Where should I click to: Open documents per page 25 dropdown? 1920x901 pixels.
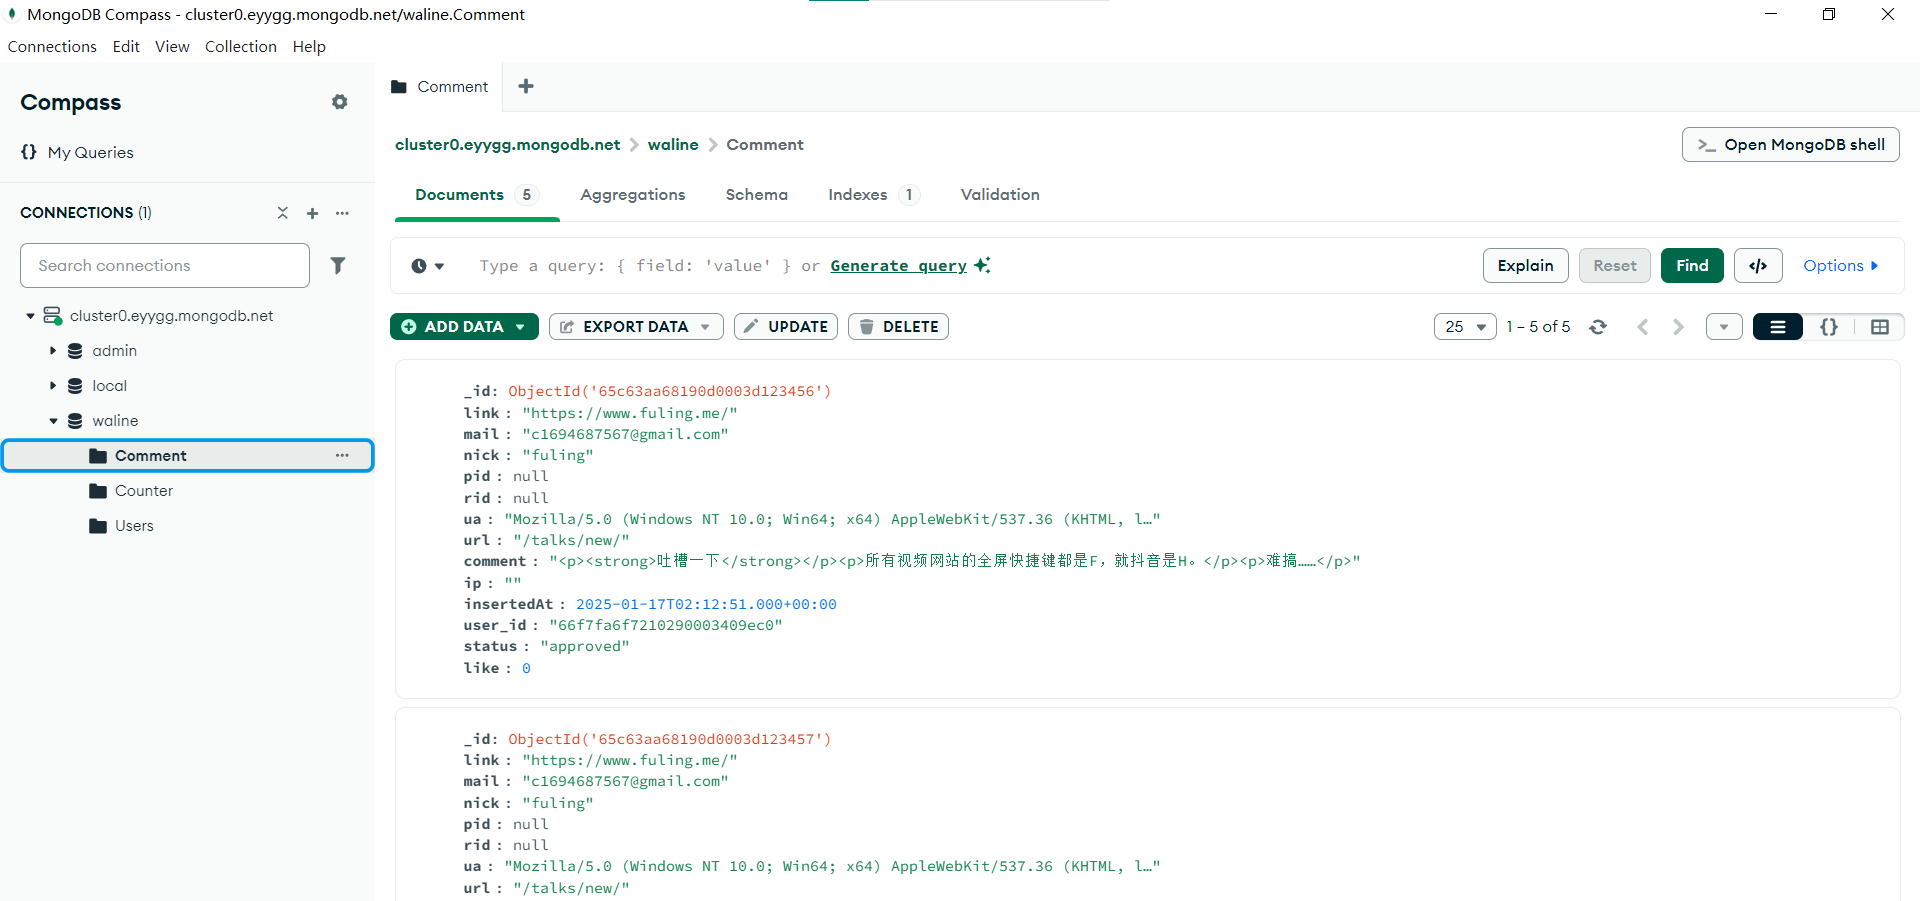coord(1465,327)
